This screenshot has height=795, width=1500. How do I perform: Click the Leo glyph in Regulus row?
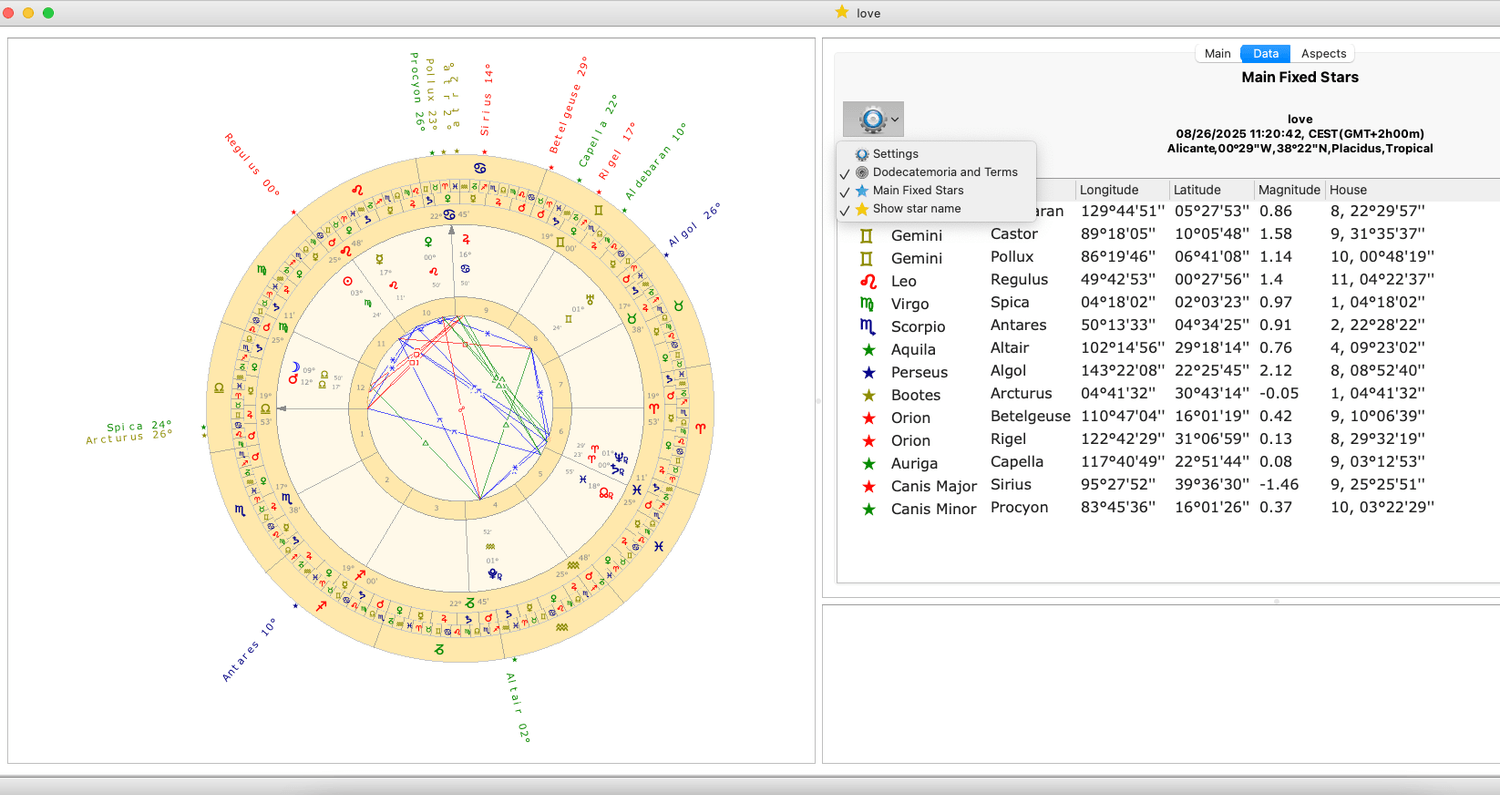pyautogui.click(x=868, y=281)
